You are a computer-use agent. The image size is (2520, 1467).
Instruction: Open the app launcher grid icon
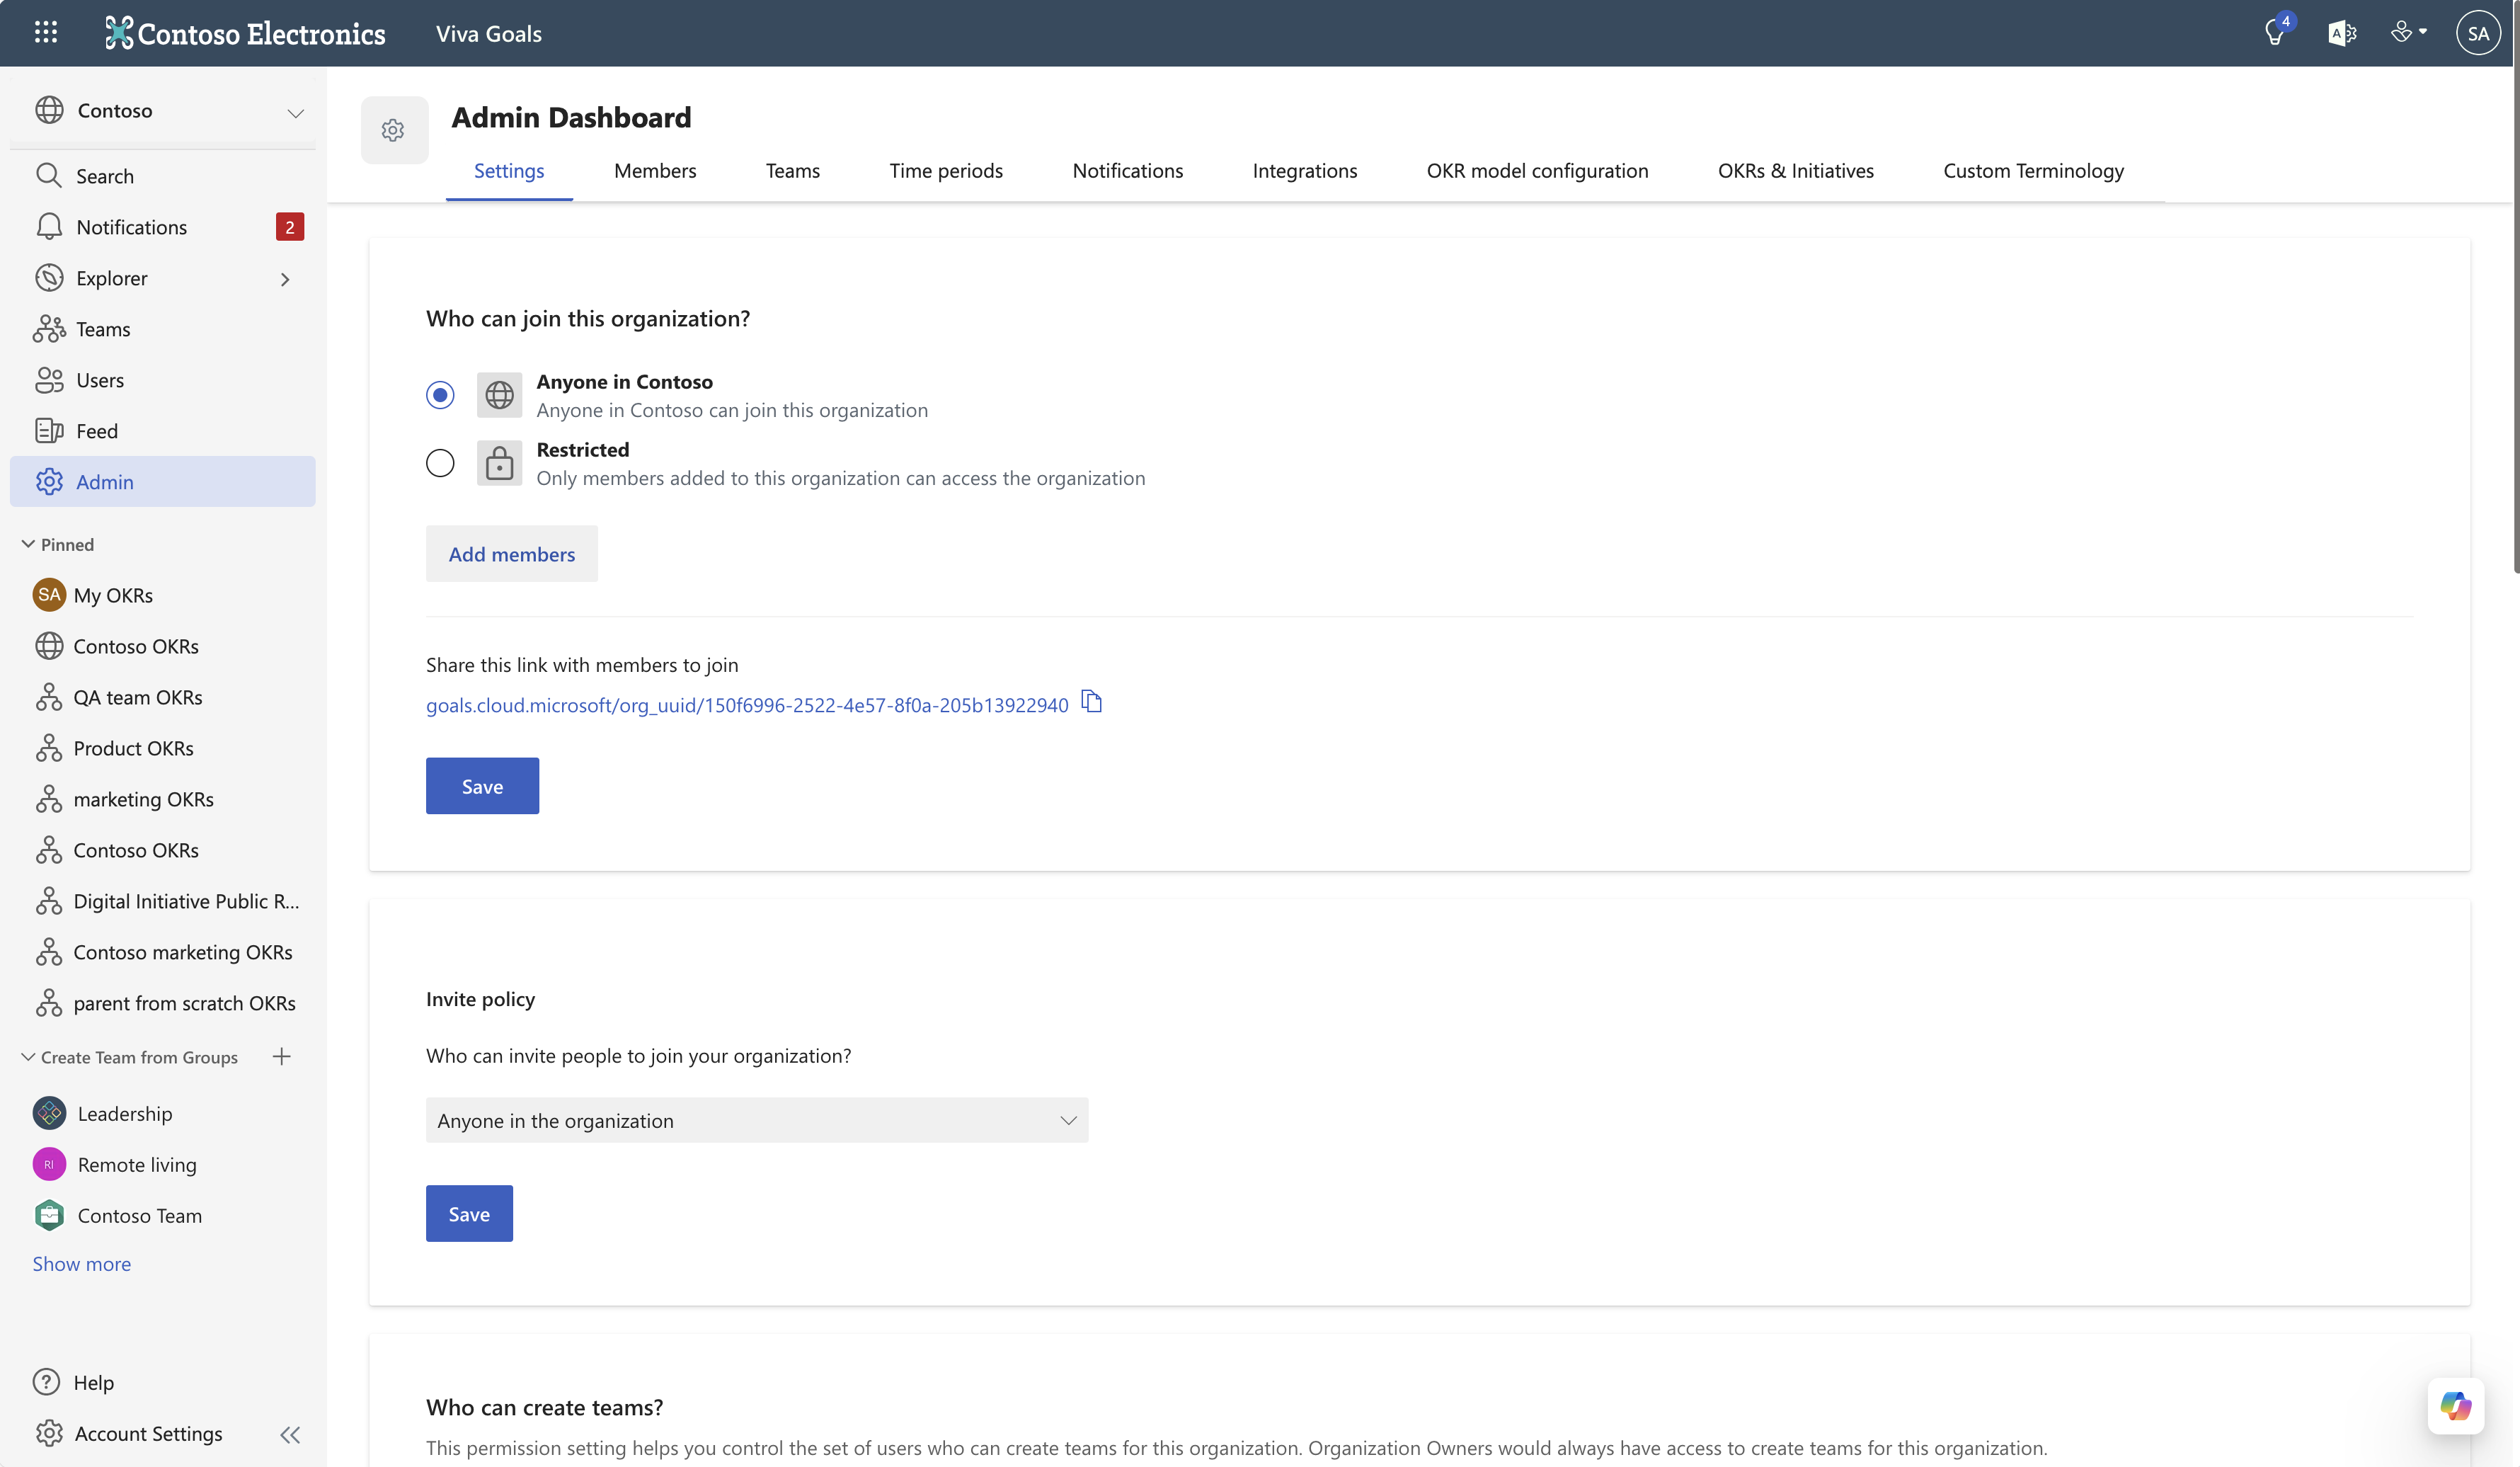pyautogui.click(x=46, y=33)
